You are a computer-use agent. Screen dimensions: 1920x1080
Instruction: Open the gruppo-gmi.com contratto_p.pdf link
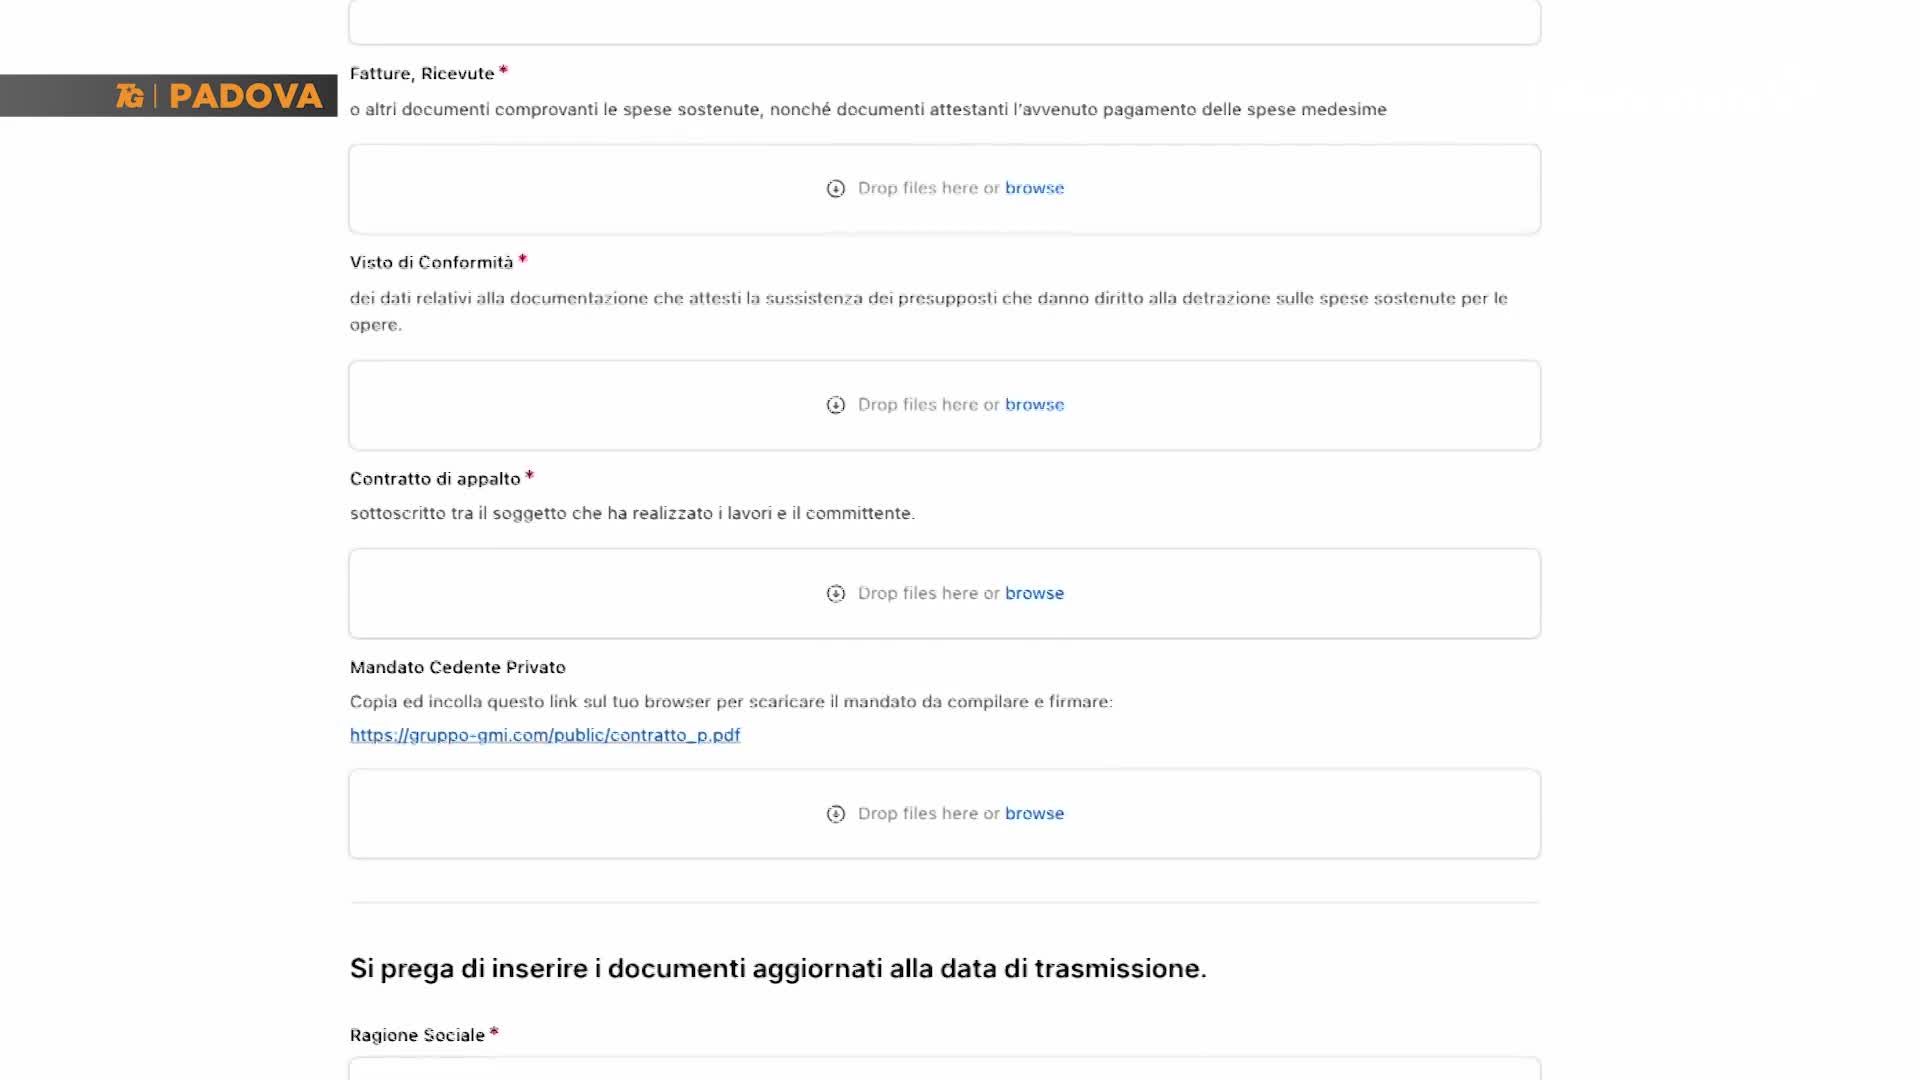(545, 735)
